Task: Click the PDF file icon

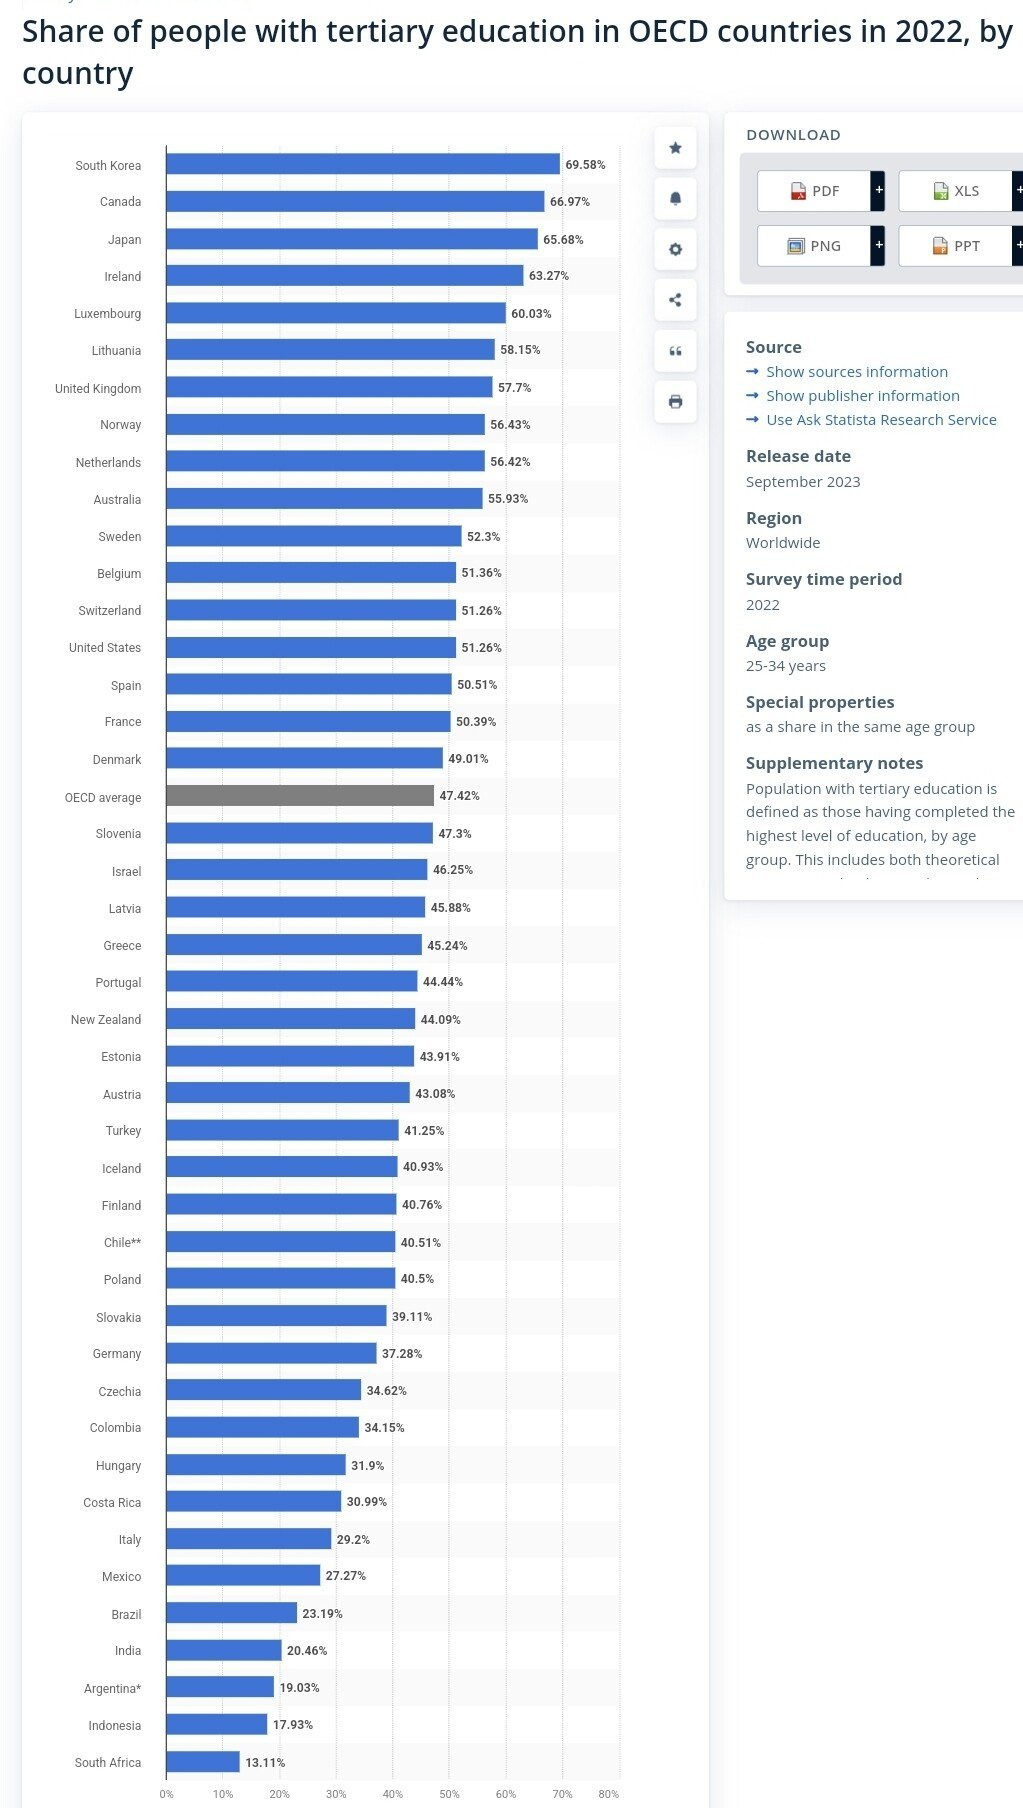Action: pyautogui.click(x=798, y=191)
